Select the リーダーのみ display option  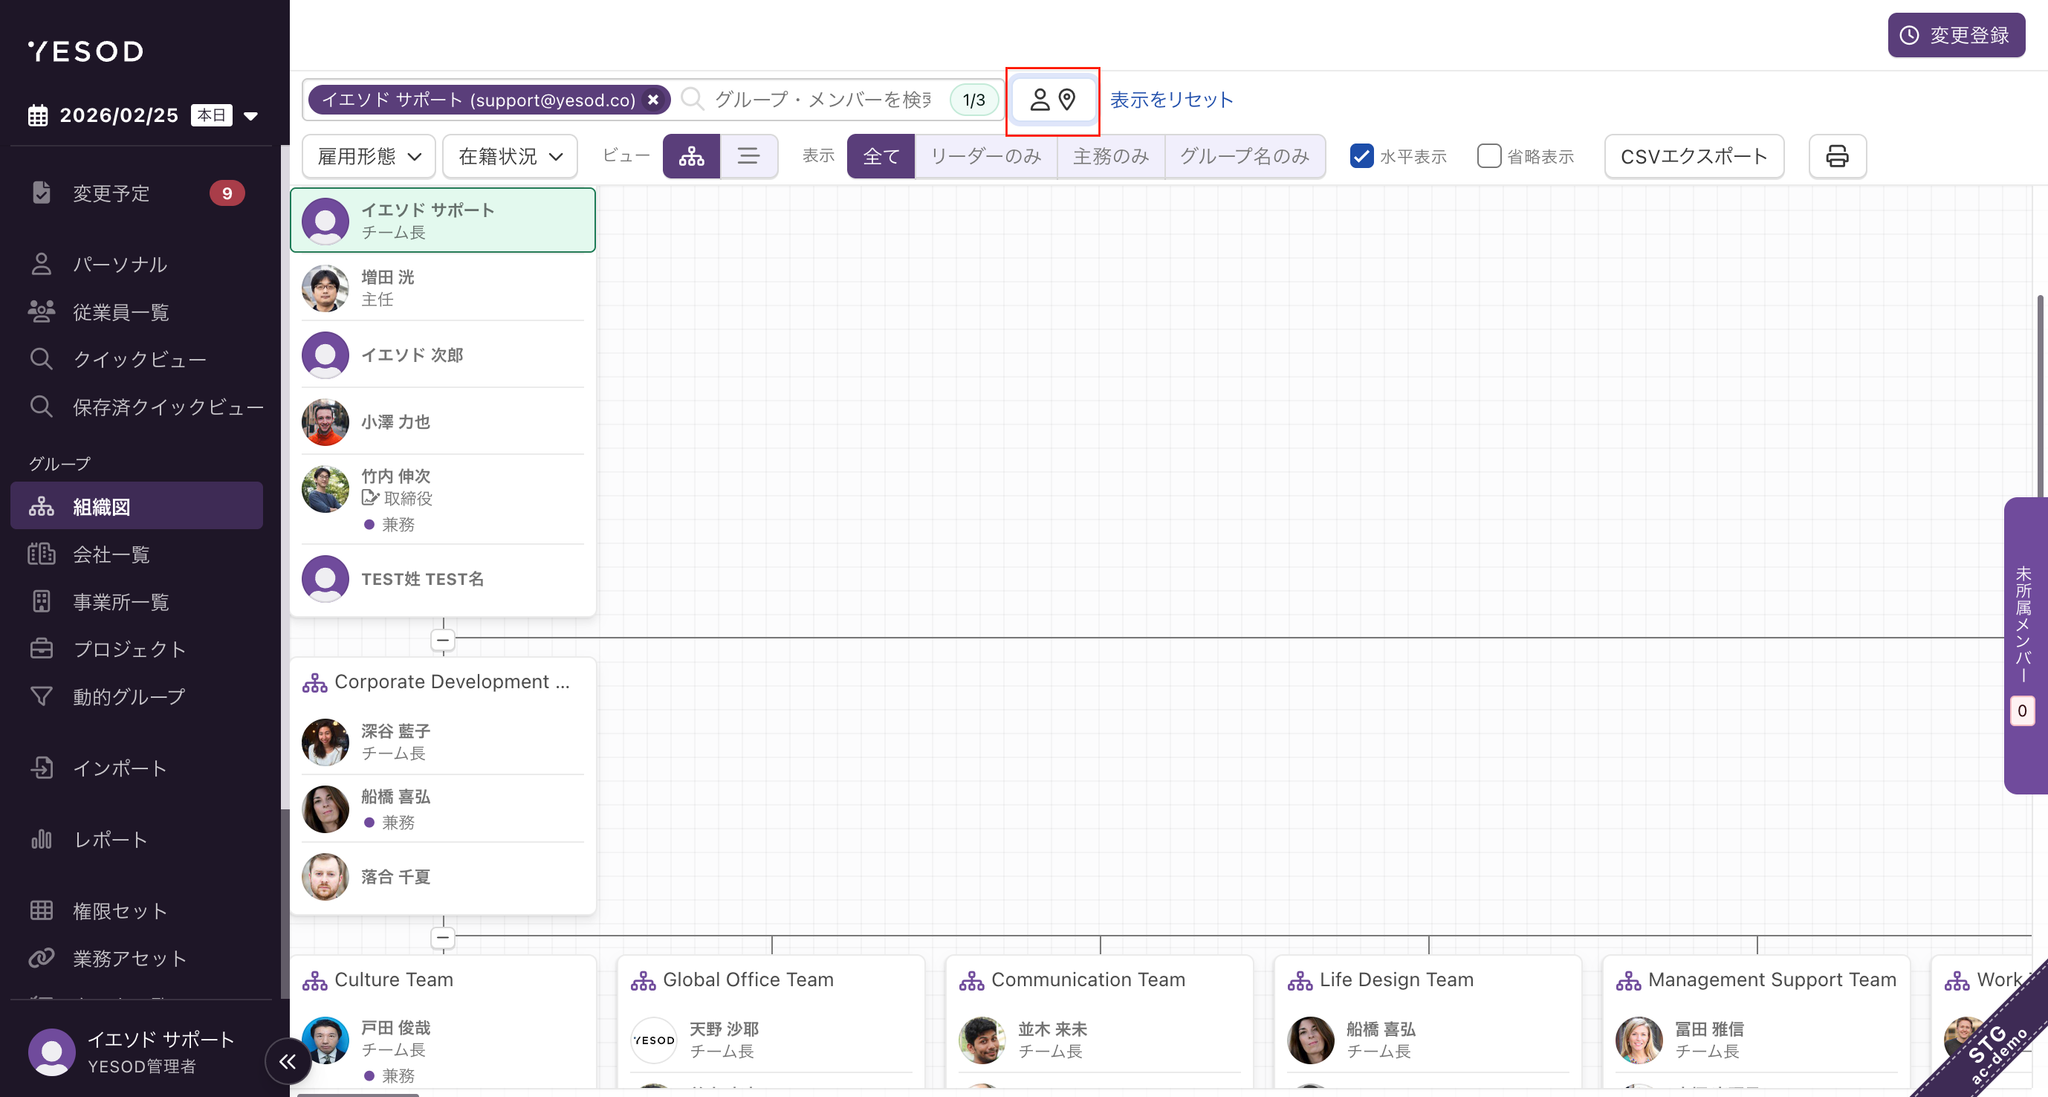click(x=985, y=156)
